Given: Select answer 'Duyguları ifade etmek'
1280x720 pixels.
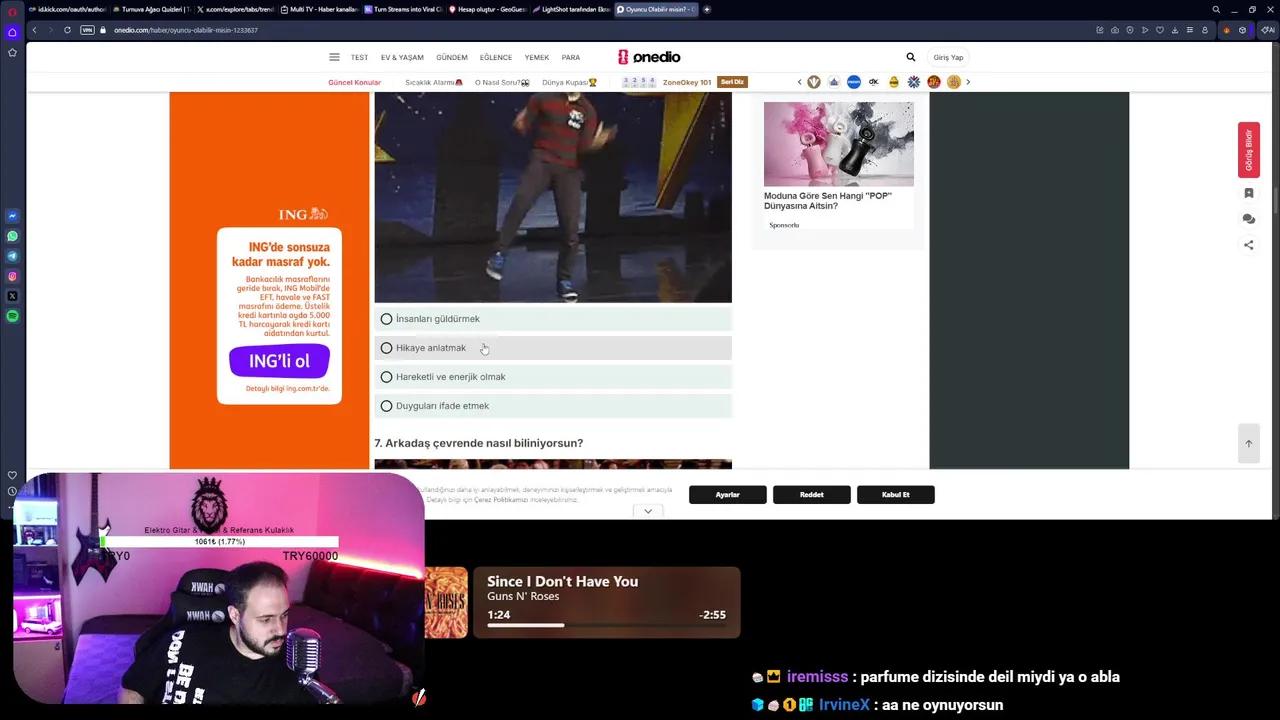Looking at the screenshot, I should click(553, 406).
